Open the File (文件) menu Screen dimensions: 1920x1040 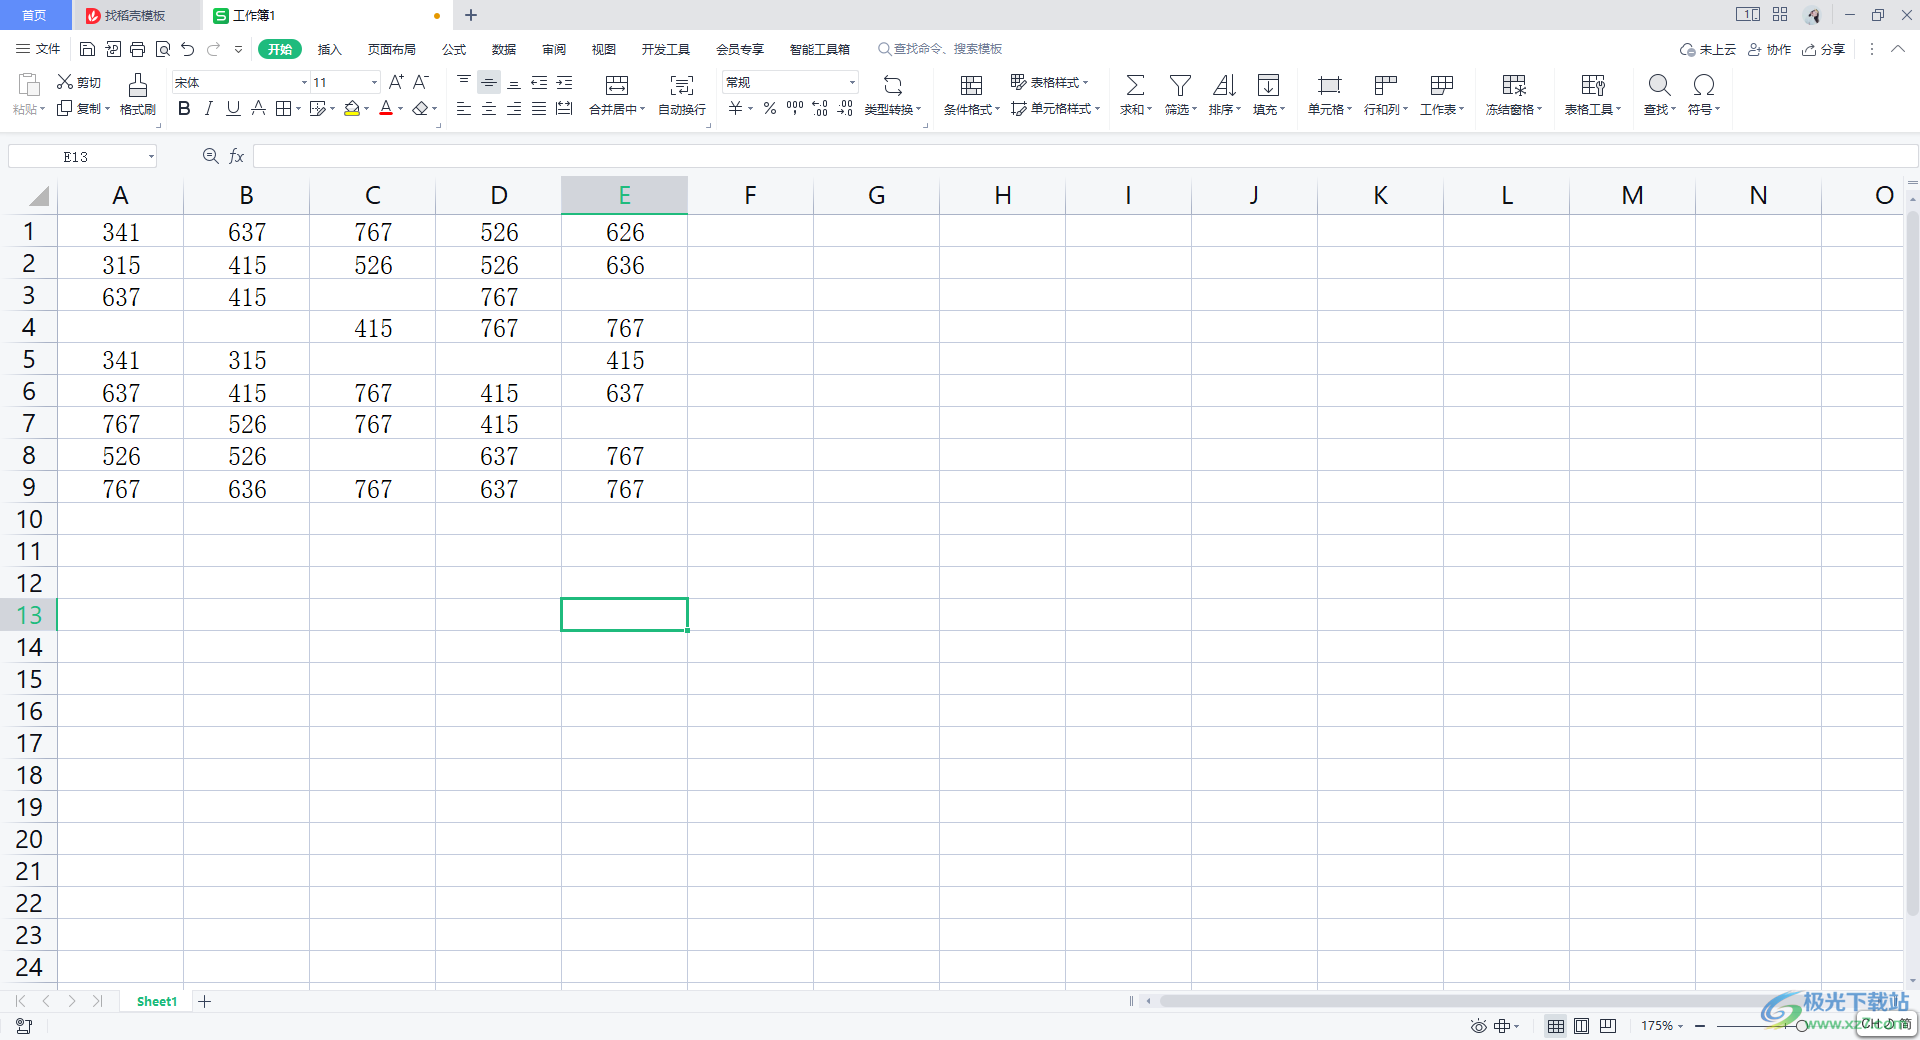tap(38, 49)
